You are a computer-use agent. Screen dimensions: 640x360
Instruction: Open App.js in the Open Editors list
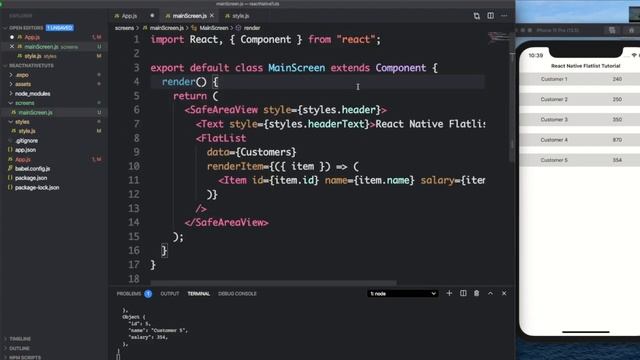(31, 37)
